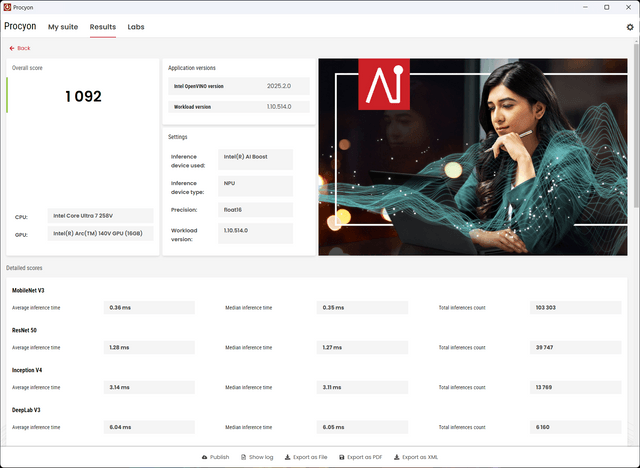Select DeepLab V3 median time 6.05 ms
The height and width of the screenshot is (468, 640).
pos(362,427)
